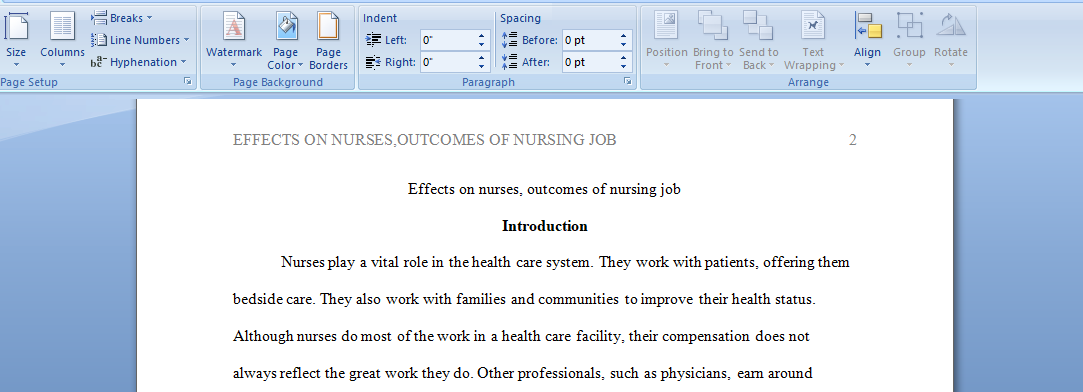Open the Position gallery

[x=667, y=40]
